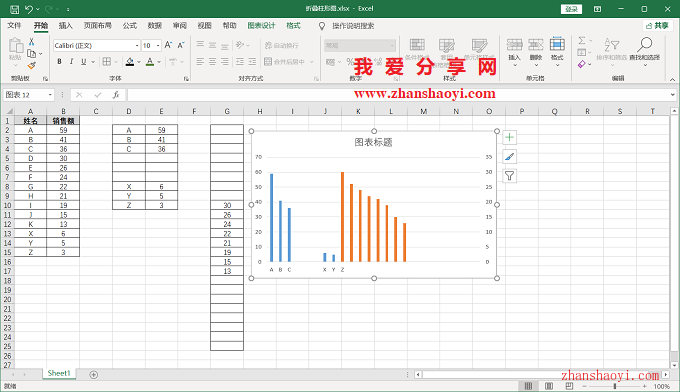Toggle Bold formatting
The height and width of the screenshot is (392, 680).
pyautogui.click(x=59, y=62)
